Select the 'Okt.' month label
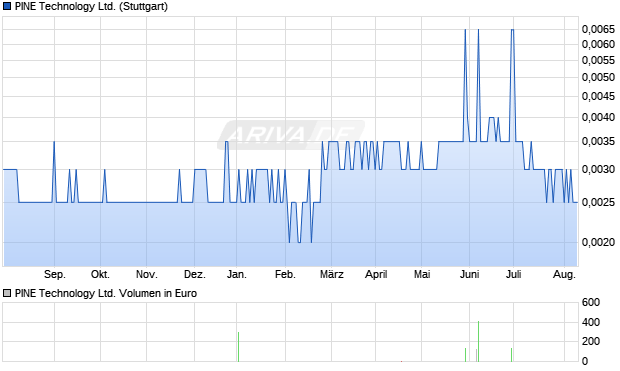Image resolution: width=620 pixels, height=371 pixels. point(100,274)
